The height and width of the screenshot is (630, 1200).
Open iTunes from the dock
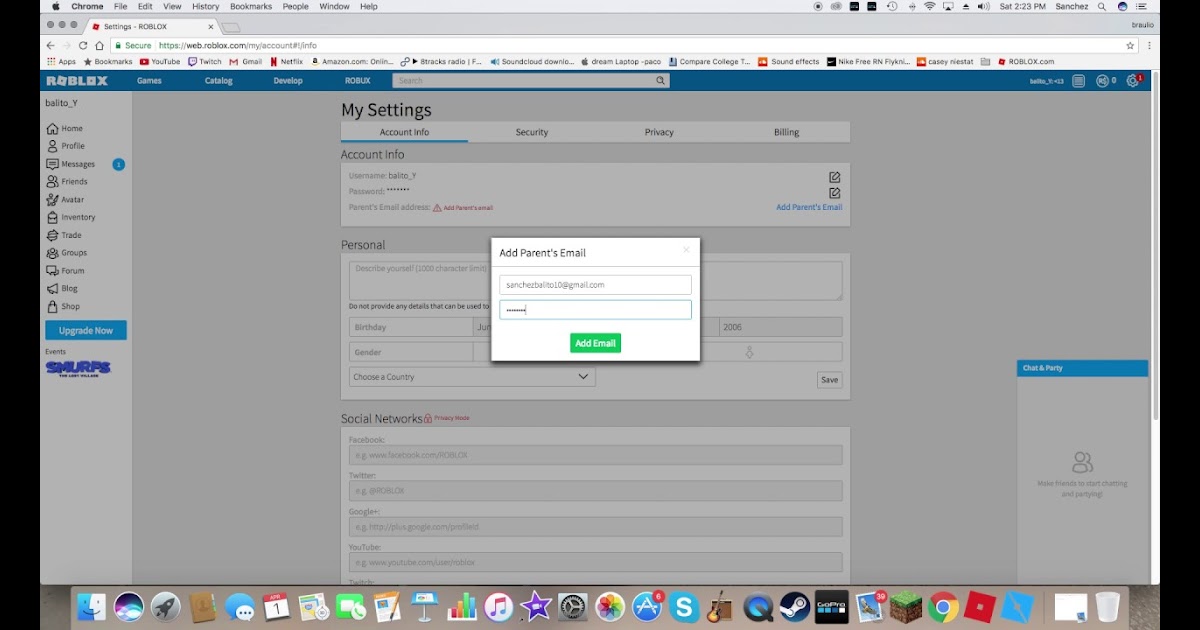coord(499,606)
